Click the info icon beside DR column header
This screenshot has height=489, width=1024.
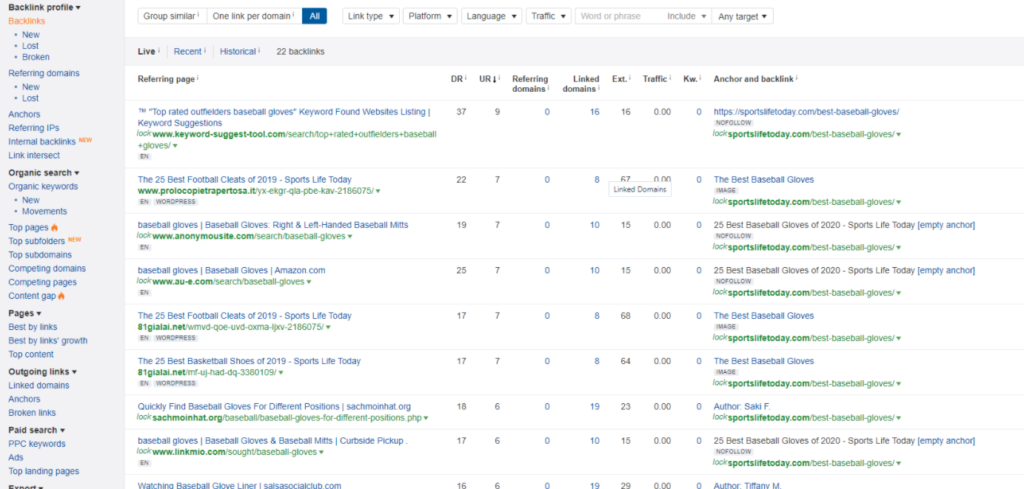point(466,78)
